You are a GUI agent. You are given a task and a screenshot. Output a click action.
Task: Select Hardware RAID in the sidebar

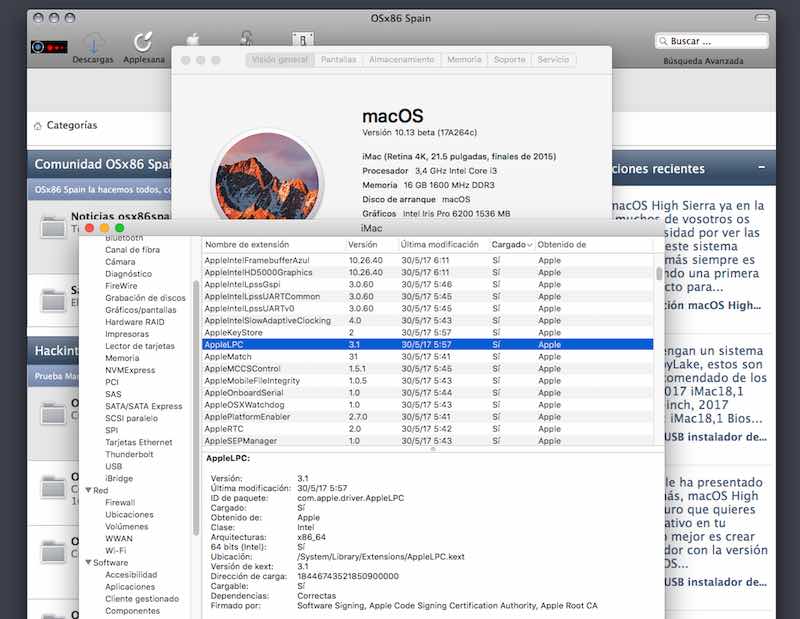(135, 322)
